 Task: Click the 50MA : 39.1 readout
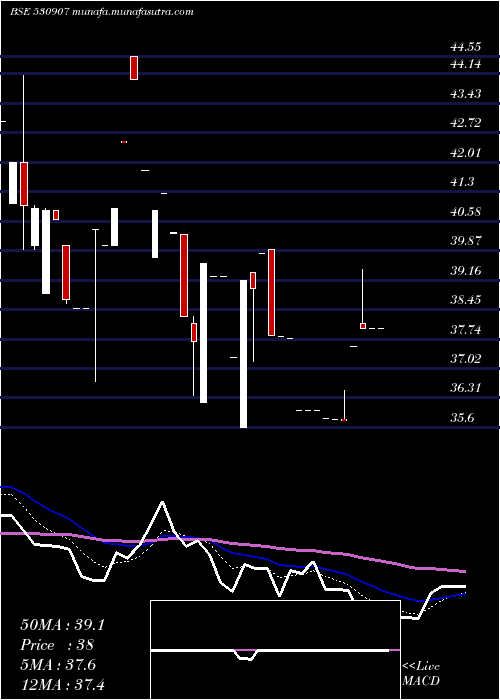tap(62, 625)
